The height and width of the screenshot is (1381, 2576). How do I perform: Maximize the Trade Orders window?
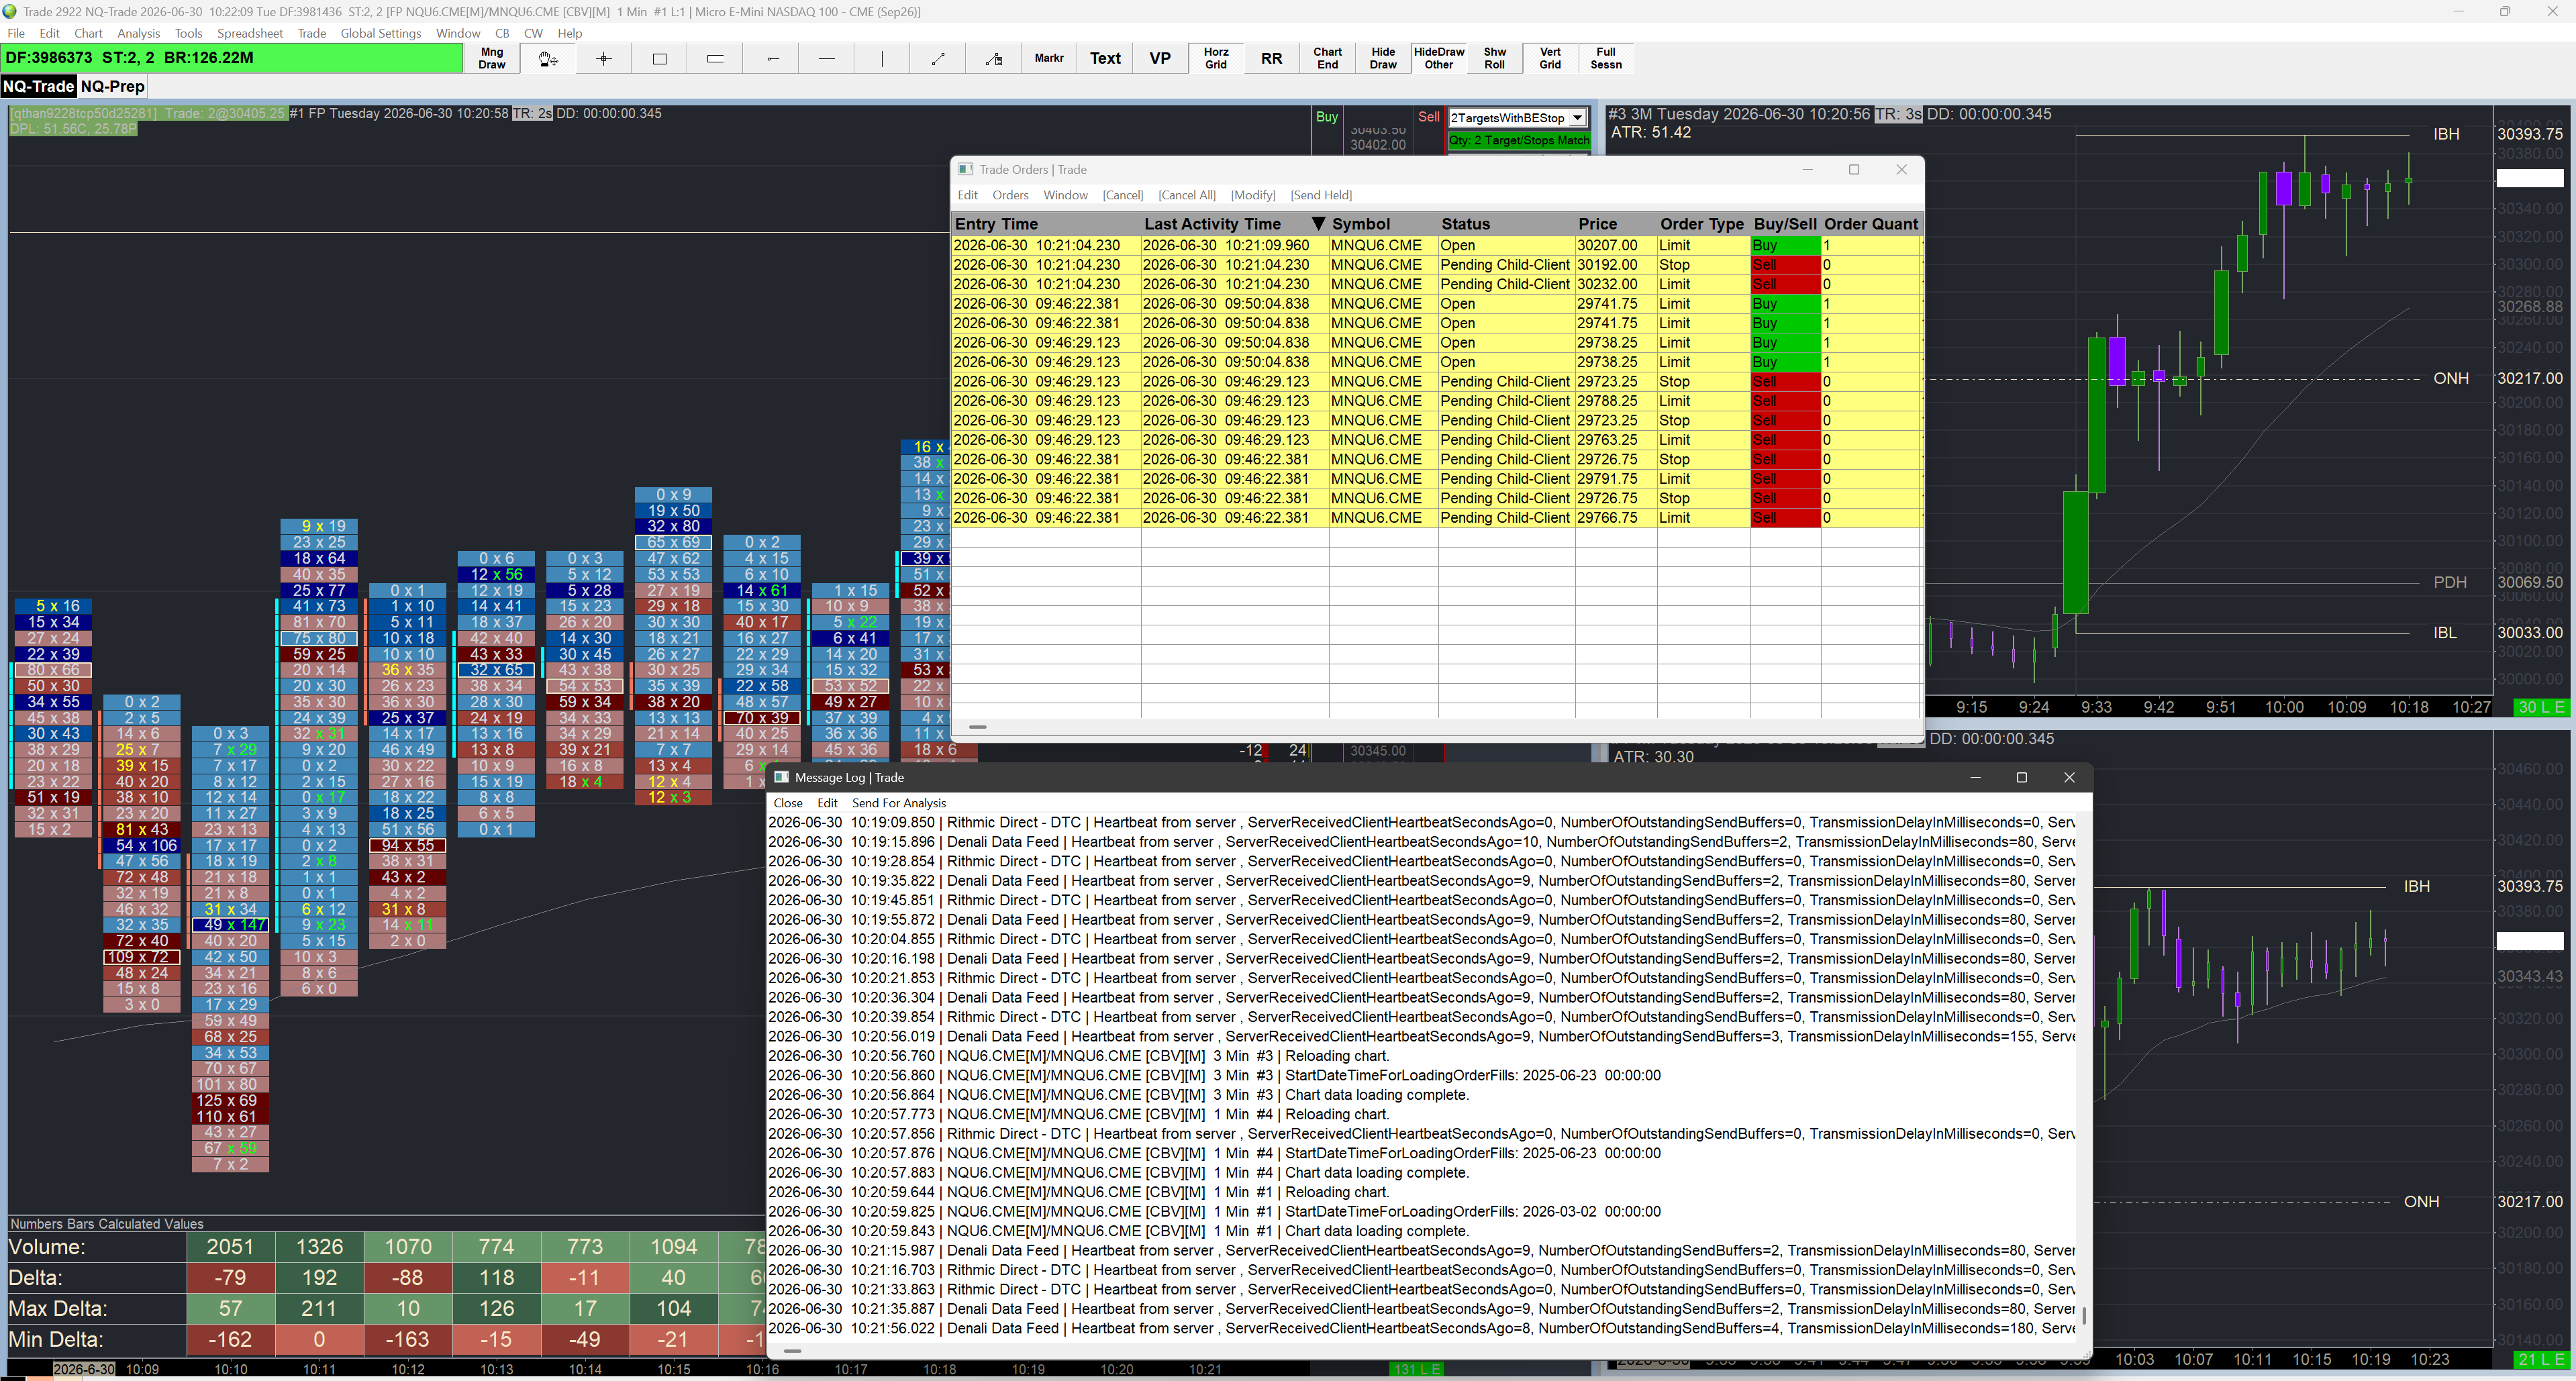[1854, 169]
